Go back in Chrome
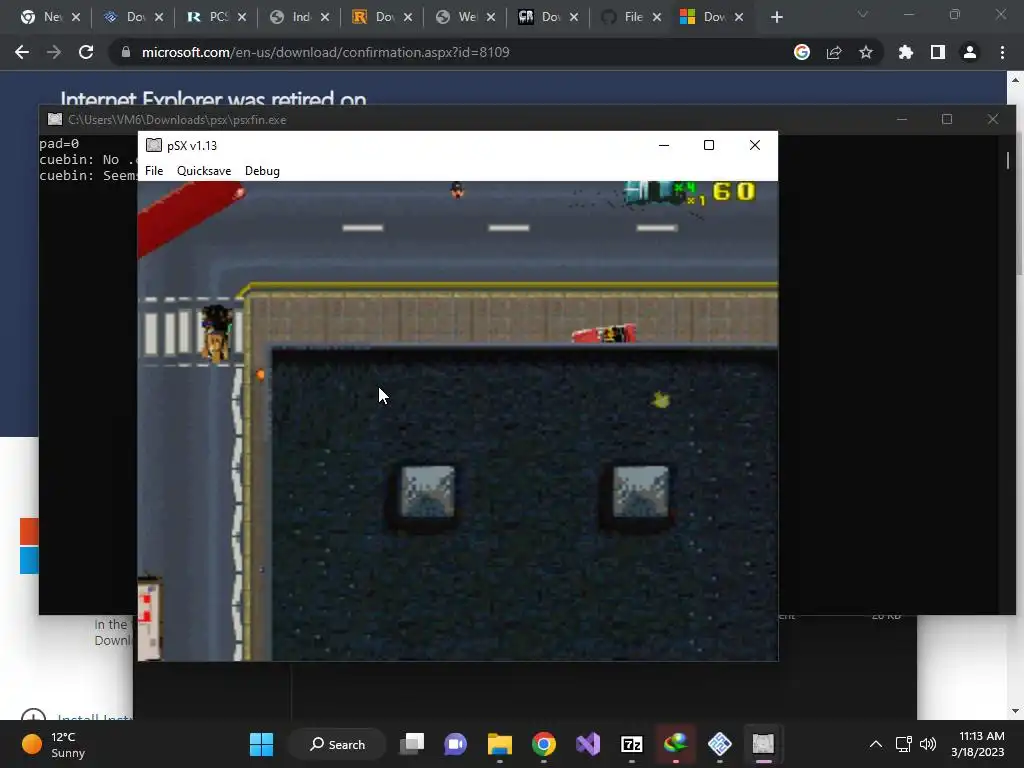The width and height of the screenshot is (1024, 768). click(22, 52)
